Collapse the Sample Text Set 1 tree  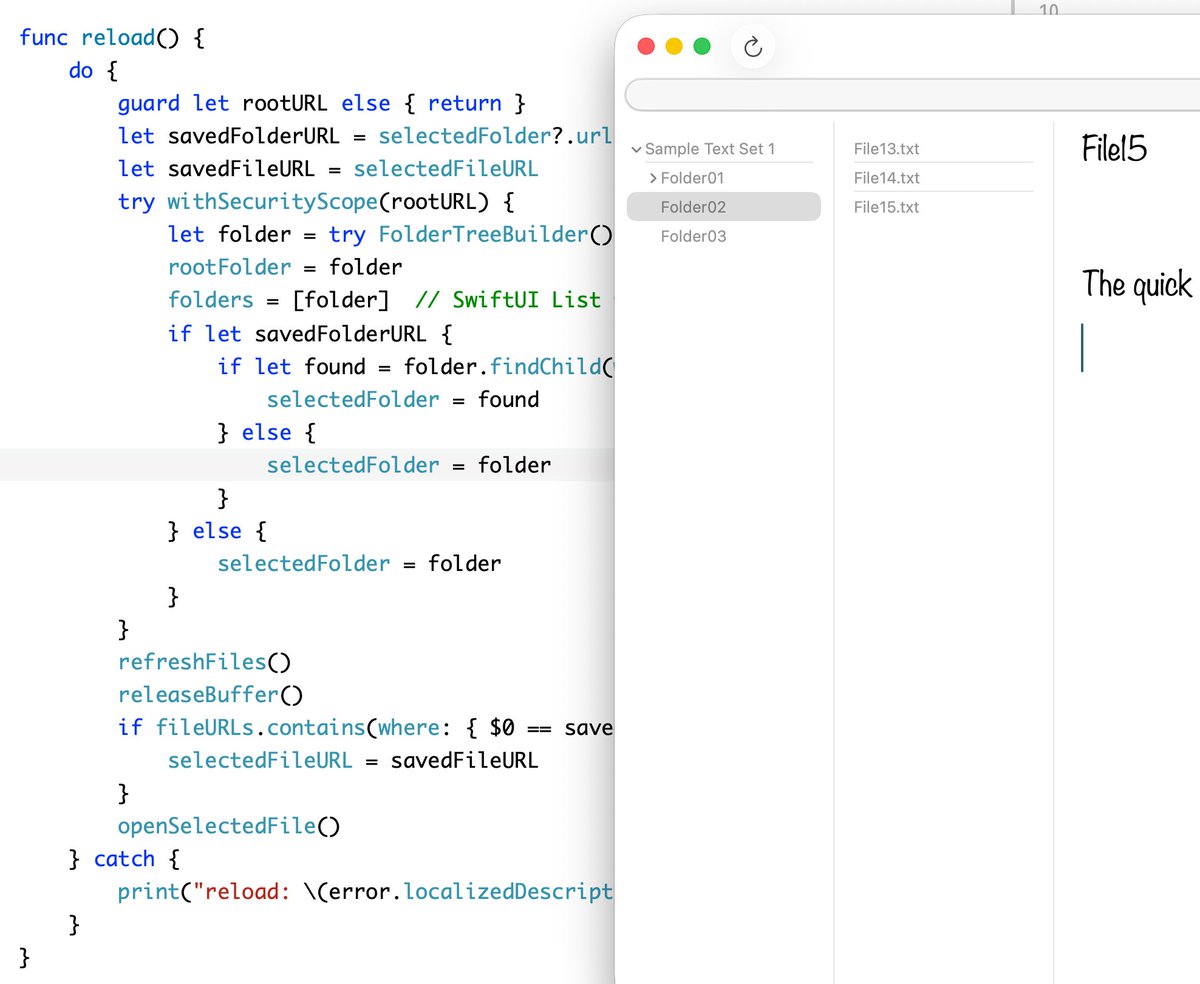click(x=636, y=149)
